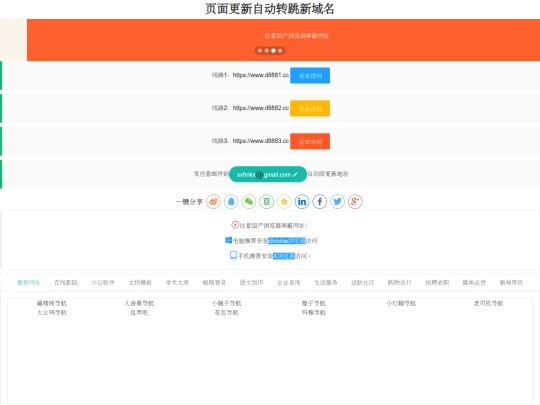Click yellow visit button for d8882.cc
The width and height of the screenshot is (540, 405).
click(310, 108)
